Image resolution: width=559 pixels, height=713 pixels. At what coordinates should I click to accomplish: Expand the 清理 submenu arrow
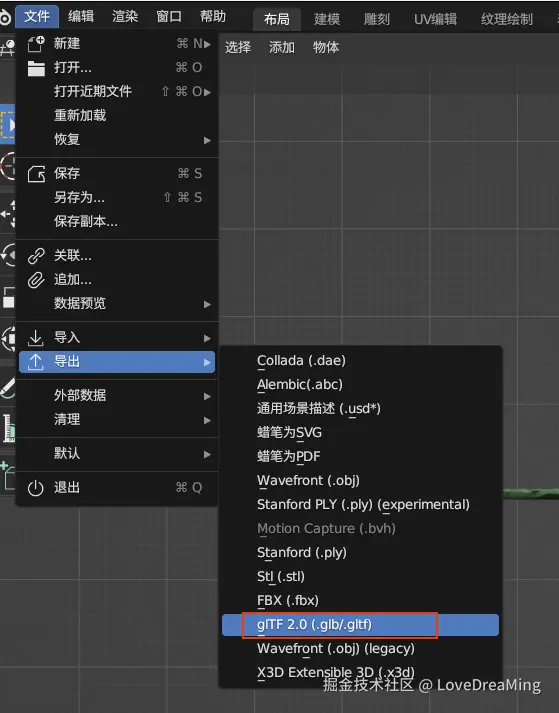(207, 420)
